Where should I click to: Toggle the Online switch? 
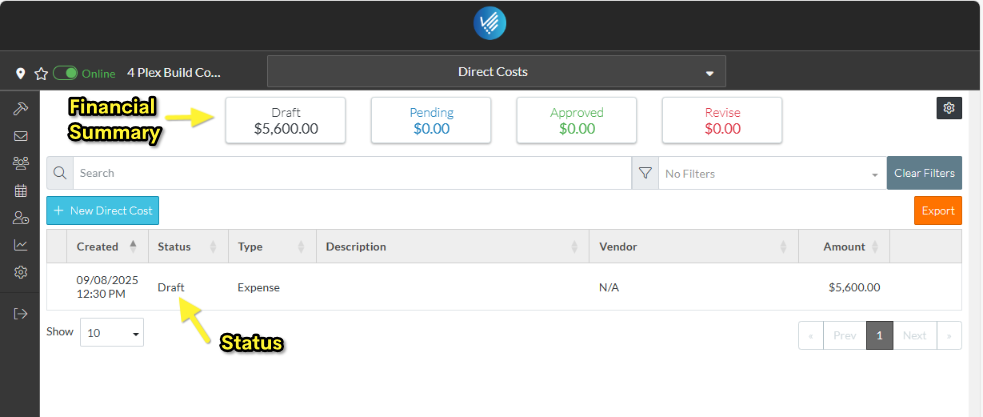[66, 73]
